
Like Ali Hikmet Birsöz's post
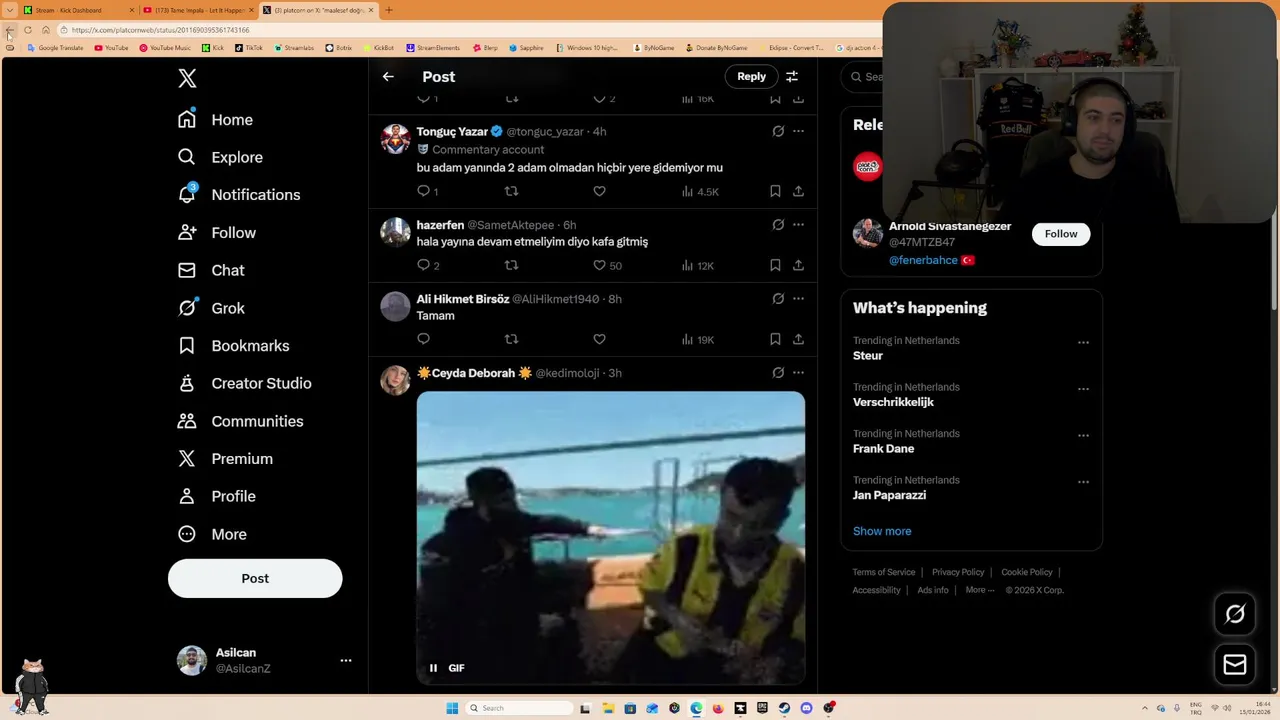(x=599, y=339)
